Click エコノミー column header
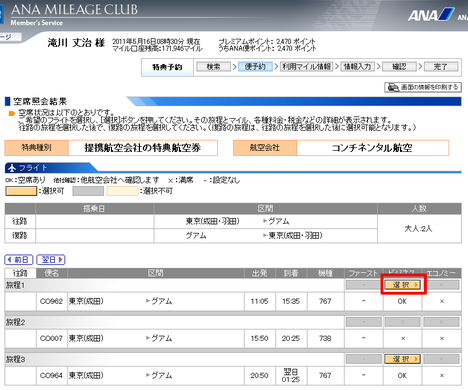This screenshot has width=468, height=390. [441, 273]
